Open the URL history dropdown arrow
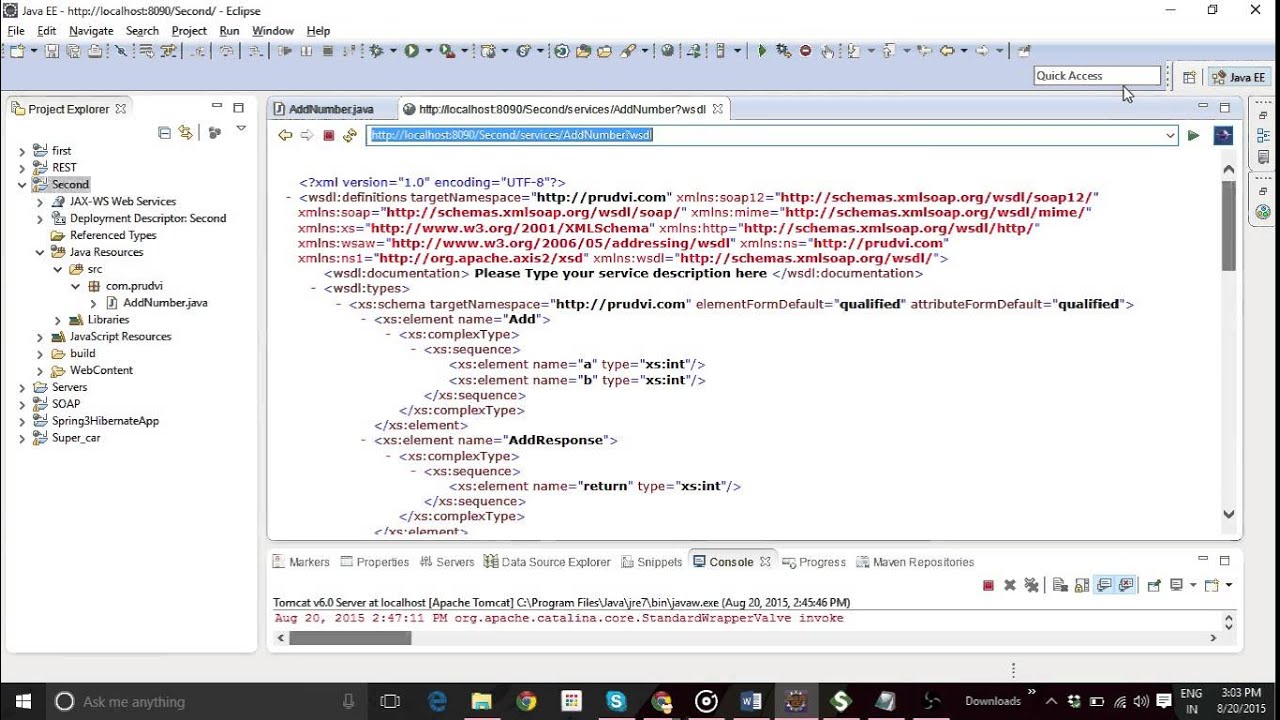Image resolution: width=1280 pixels, height=720 pixels. (x=1170, y=135)
